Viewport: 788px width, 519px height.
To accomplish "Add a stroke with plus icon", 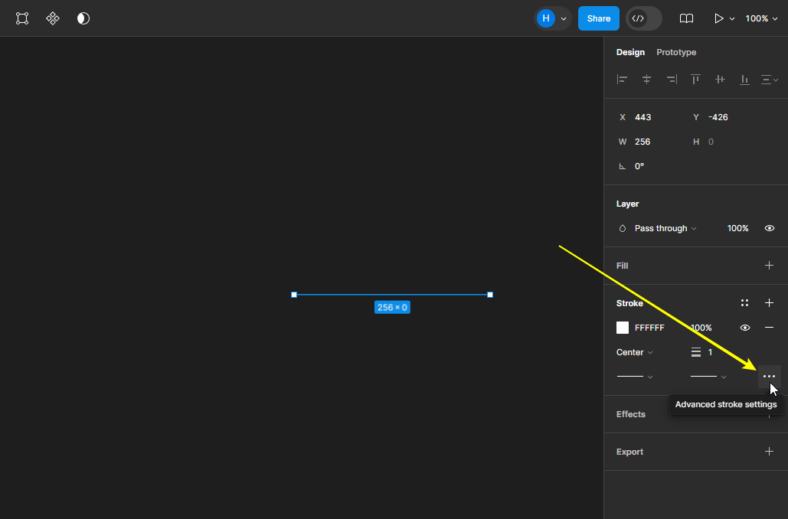I will click(769, 302).
